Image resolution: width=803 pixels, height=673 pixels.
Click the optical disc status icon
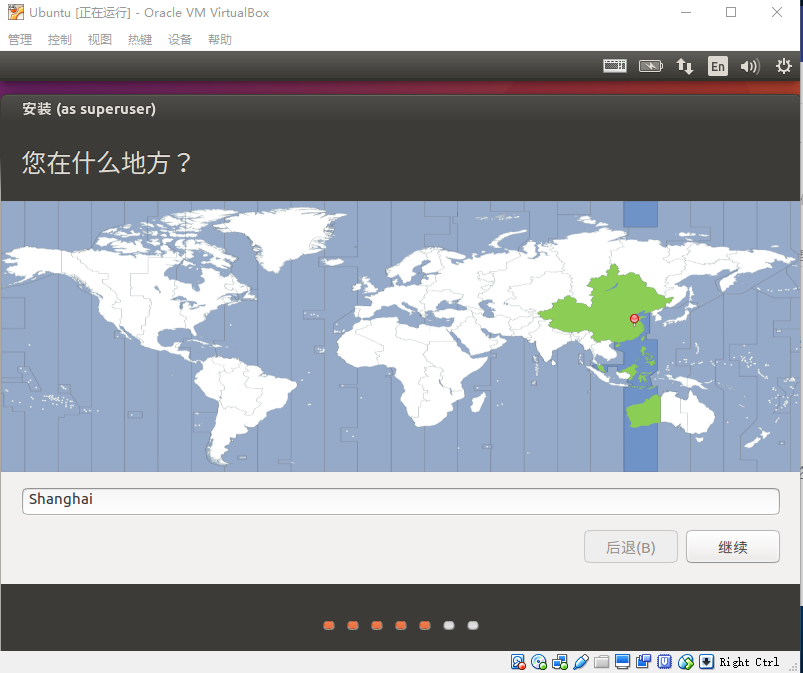coord(539,662)
